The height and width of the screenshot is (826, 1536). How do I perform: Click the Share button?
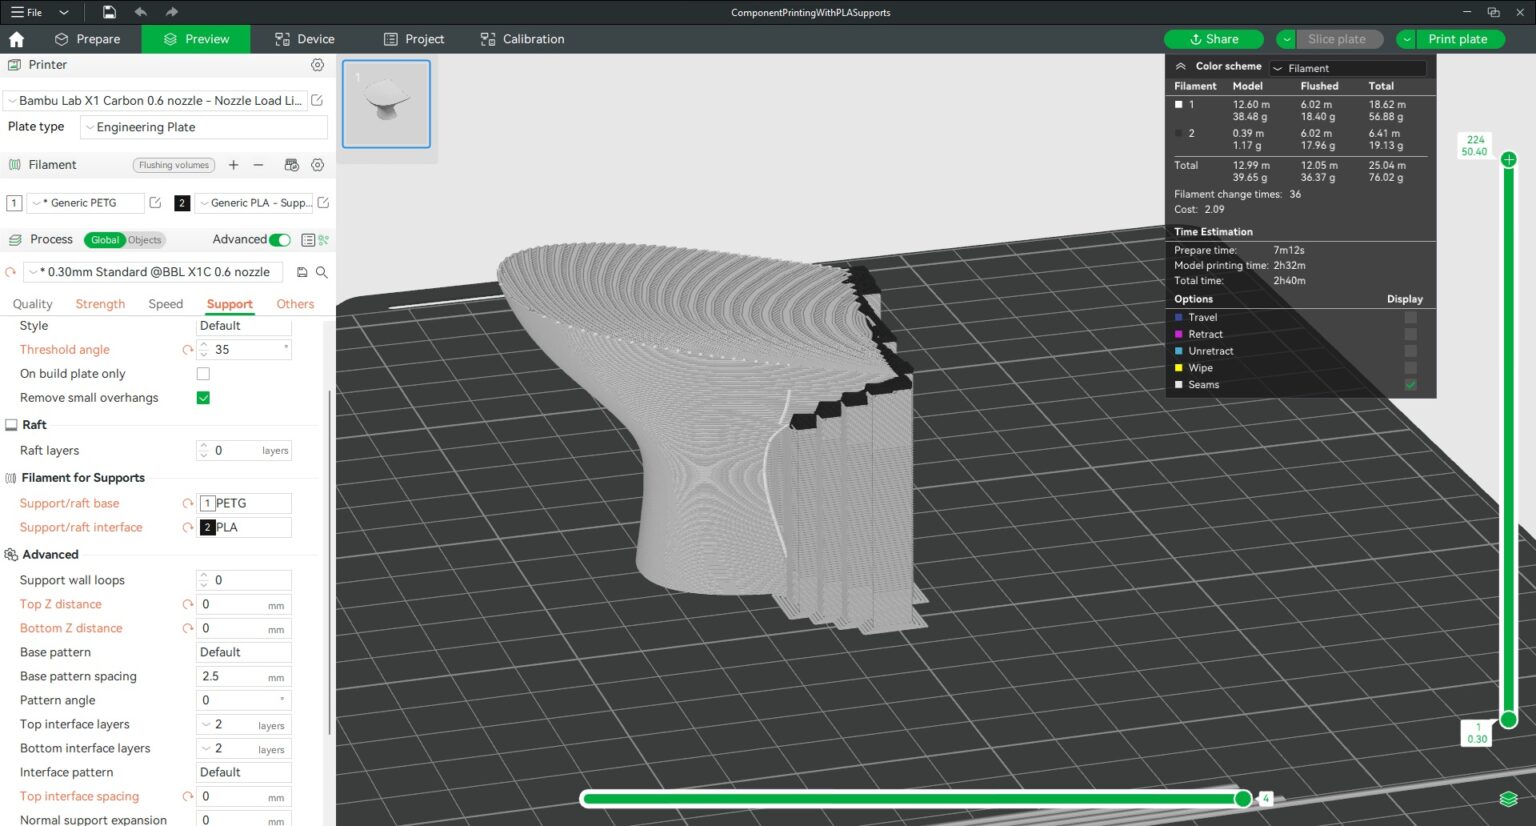1213,39
